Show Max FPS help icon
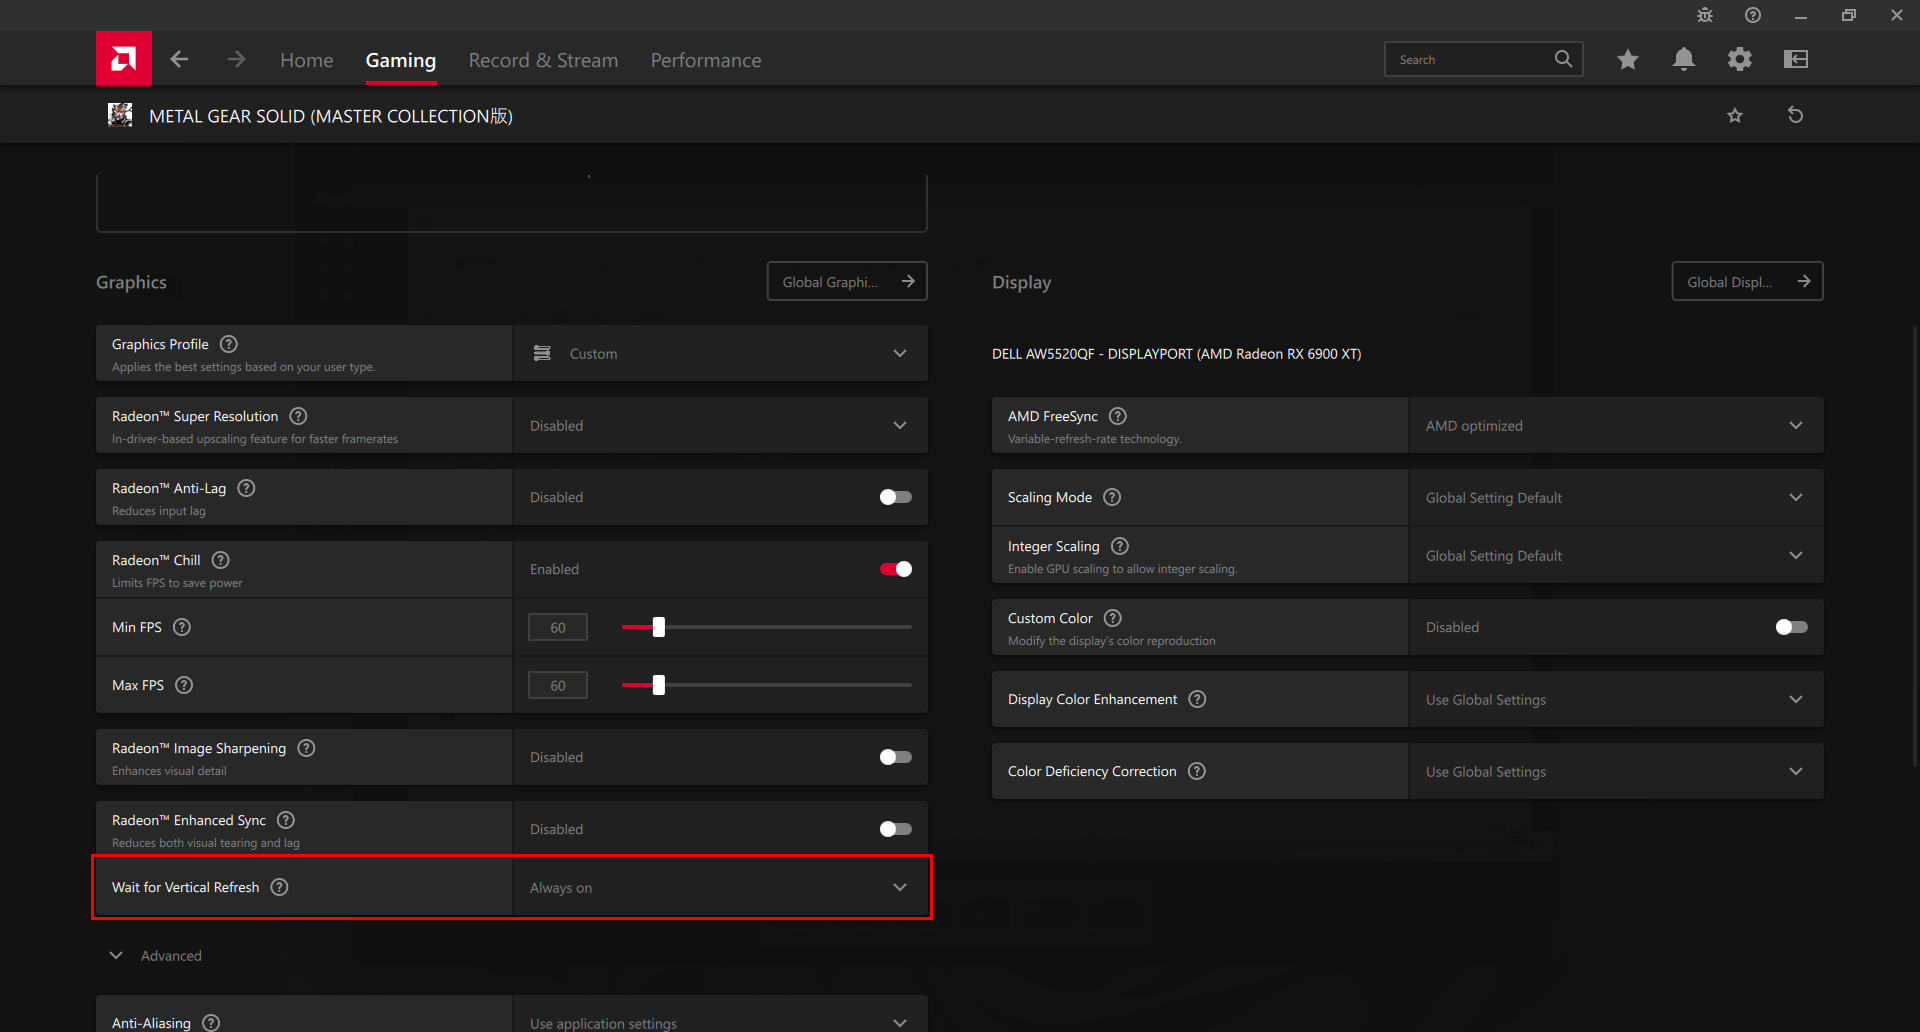 click(x=184, y=685)
